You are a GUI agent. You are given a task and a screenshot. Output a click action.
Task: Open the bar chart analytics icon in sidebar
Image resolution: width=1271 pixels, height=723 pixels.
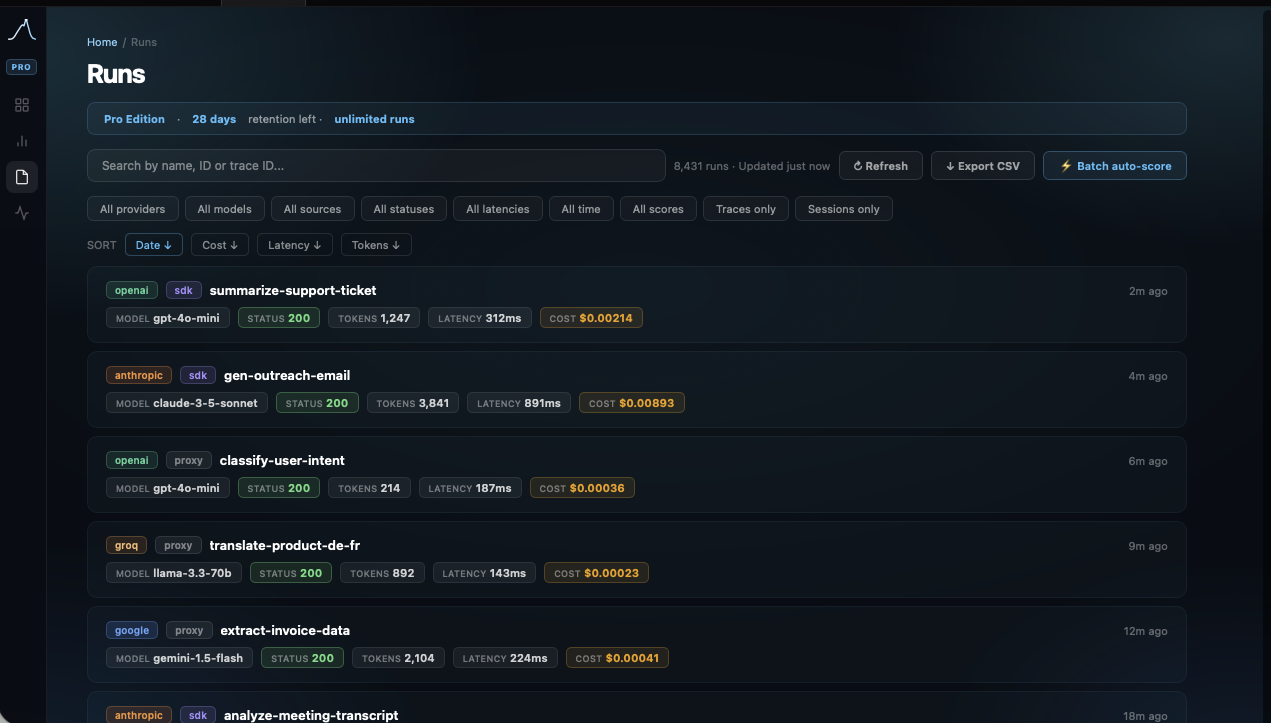click(x=22, y=141)
